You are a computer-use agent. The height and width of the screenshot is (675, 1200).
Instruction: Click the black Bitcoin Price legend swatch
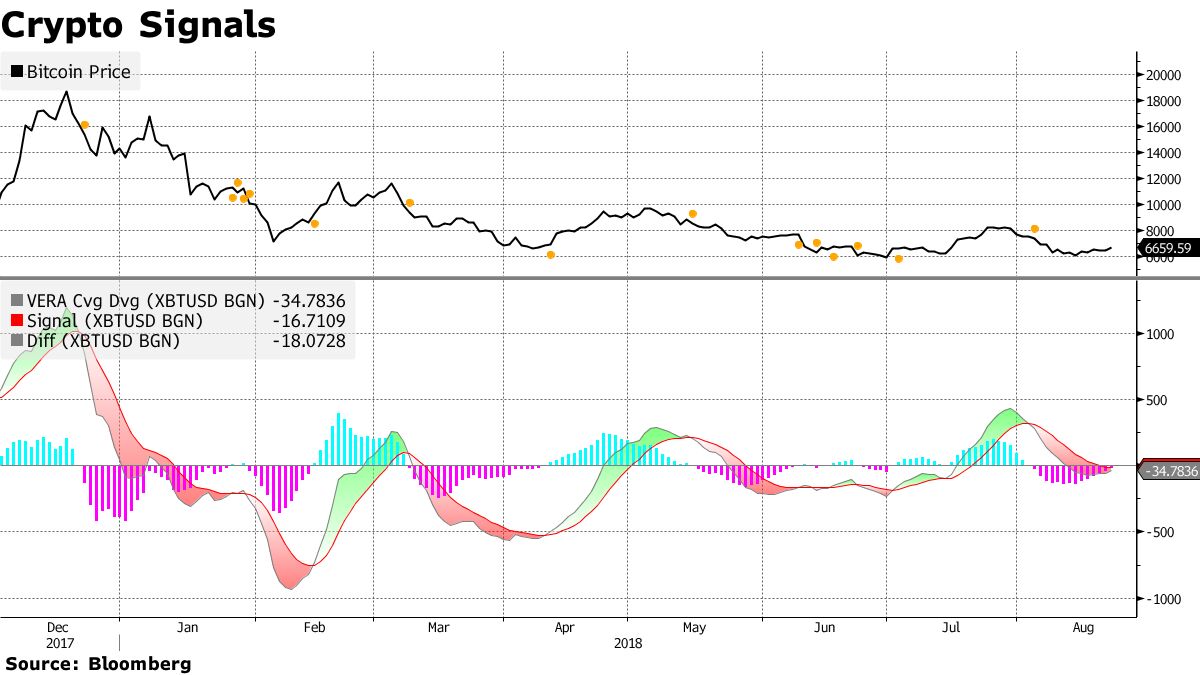[16, 72]
